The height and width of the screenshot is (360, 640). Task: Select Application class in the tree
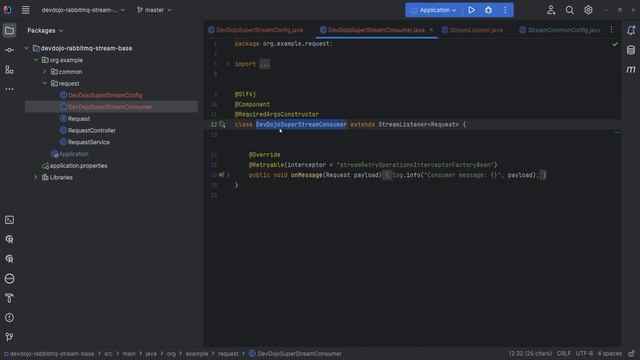point(74,154)
